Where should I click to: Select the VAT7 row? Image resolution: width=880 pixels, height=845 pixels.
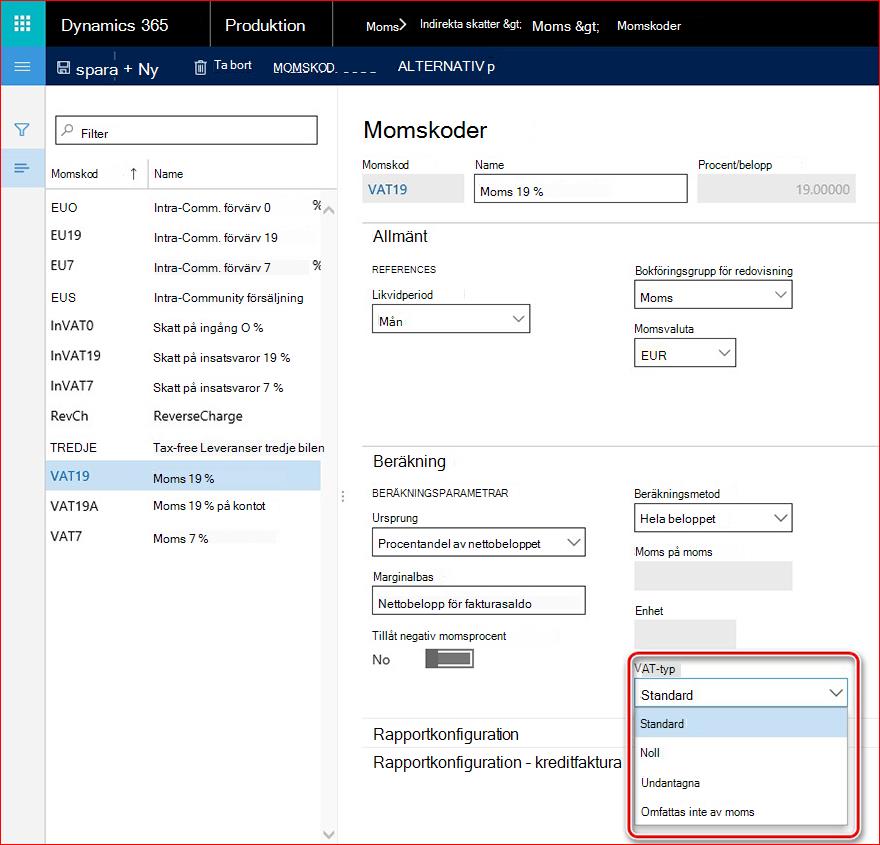[184, 537]
